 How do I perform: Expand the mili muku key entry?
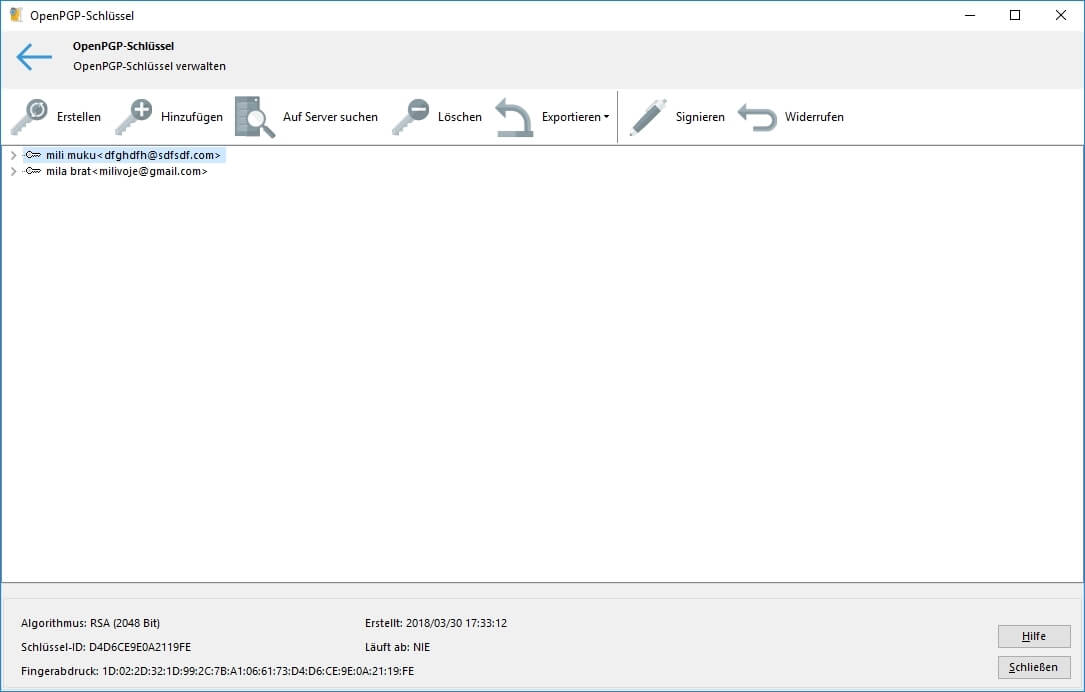point(13,156)
